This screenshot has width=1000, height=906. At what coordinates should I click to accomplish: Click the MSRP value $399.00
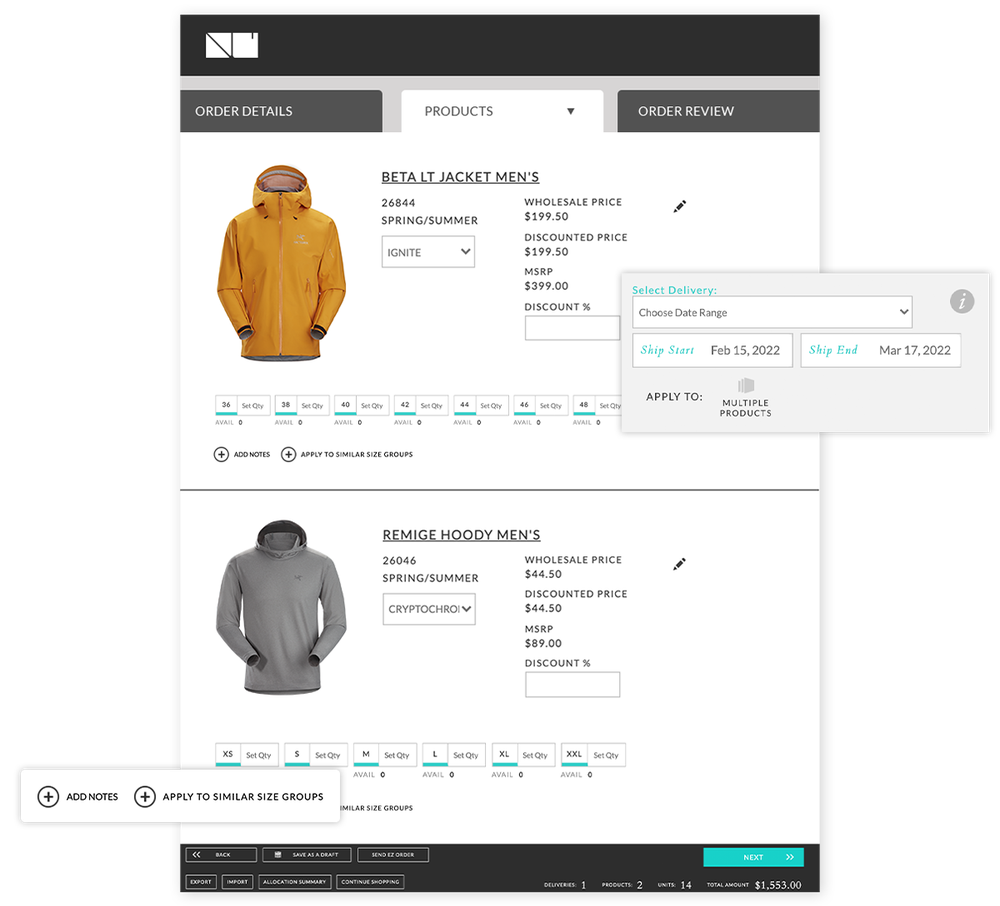pyautogui.click(x=546, y=286)
